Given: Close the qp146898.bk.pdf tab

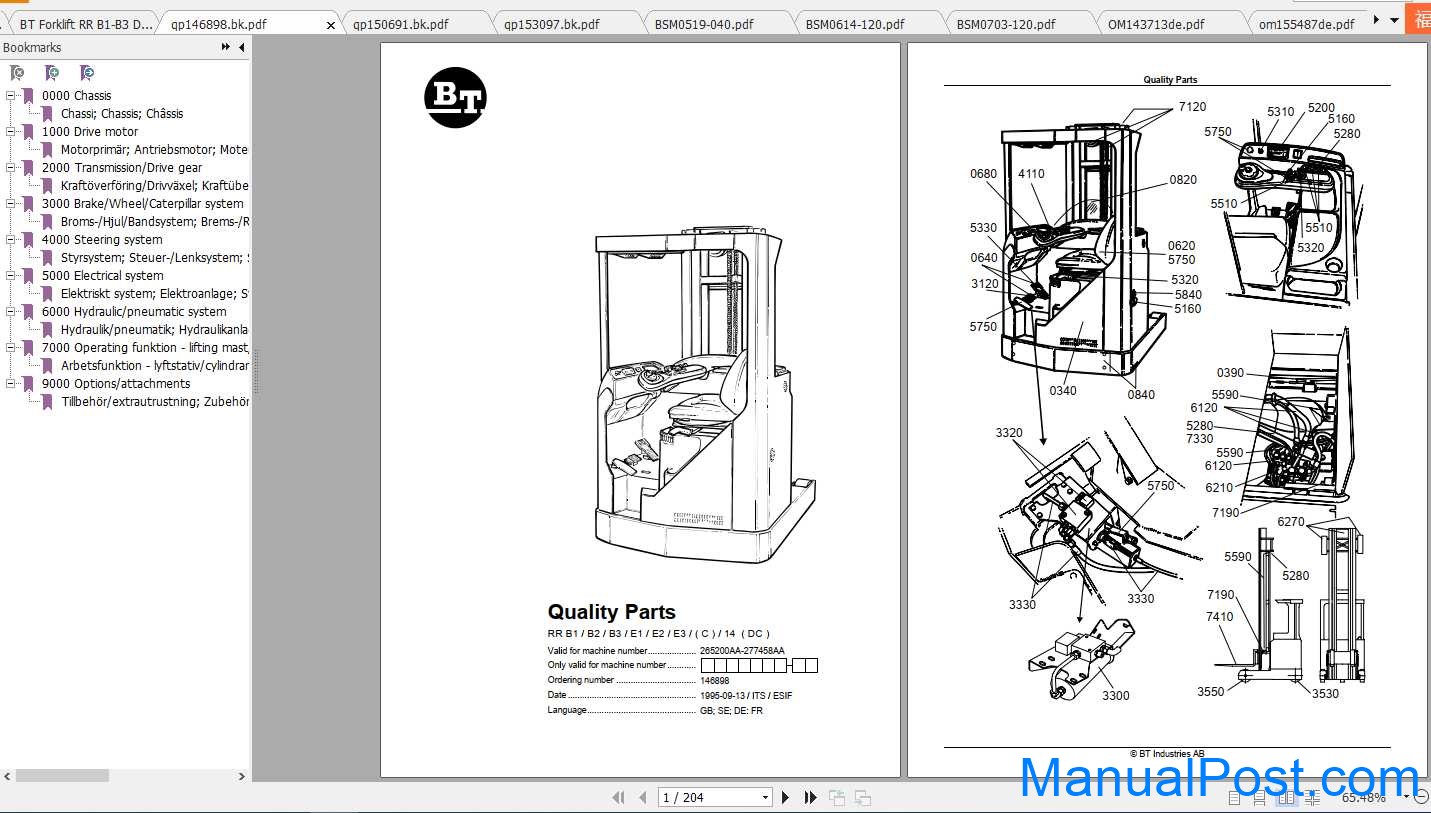Looking at the screenshot, I should [x=331, y=25].
